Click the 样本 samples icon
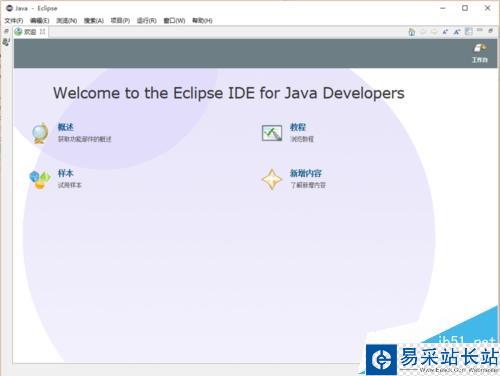500x376 pixels. point(40,180)
